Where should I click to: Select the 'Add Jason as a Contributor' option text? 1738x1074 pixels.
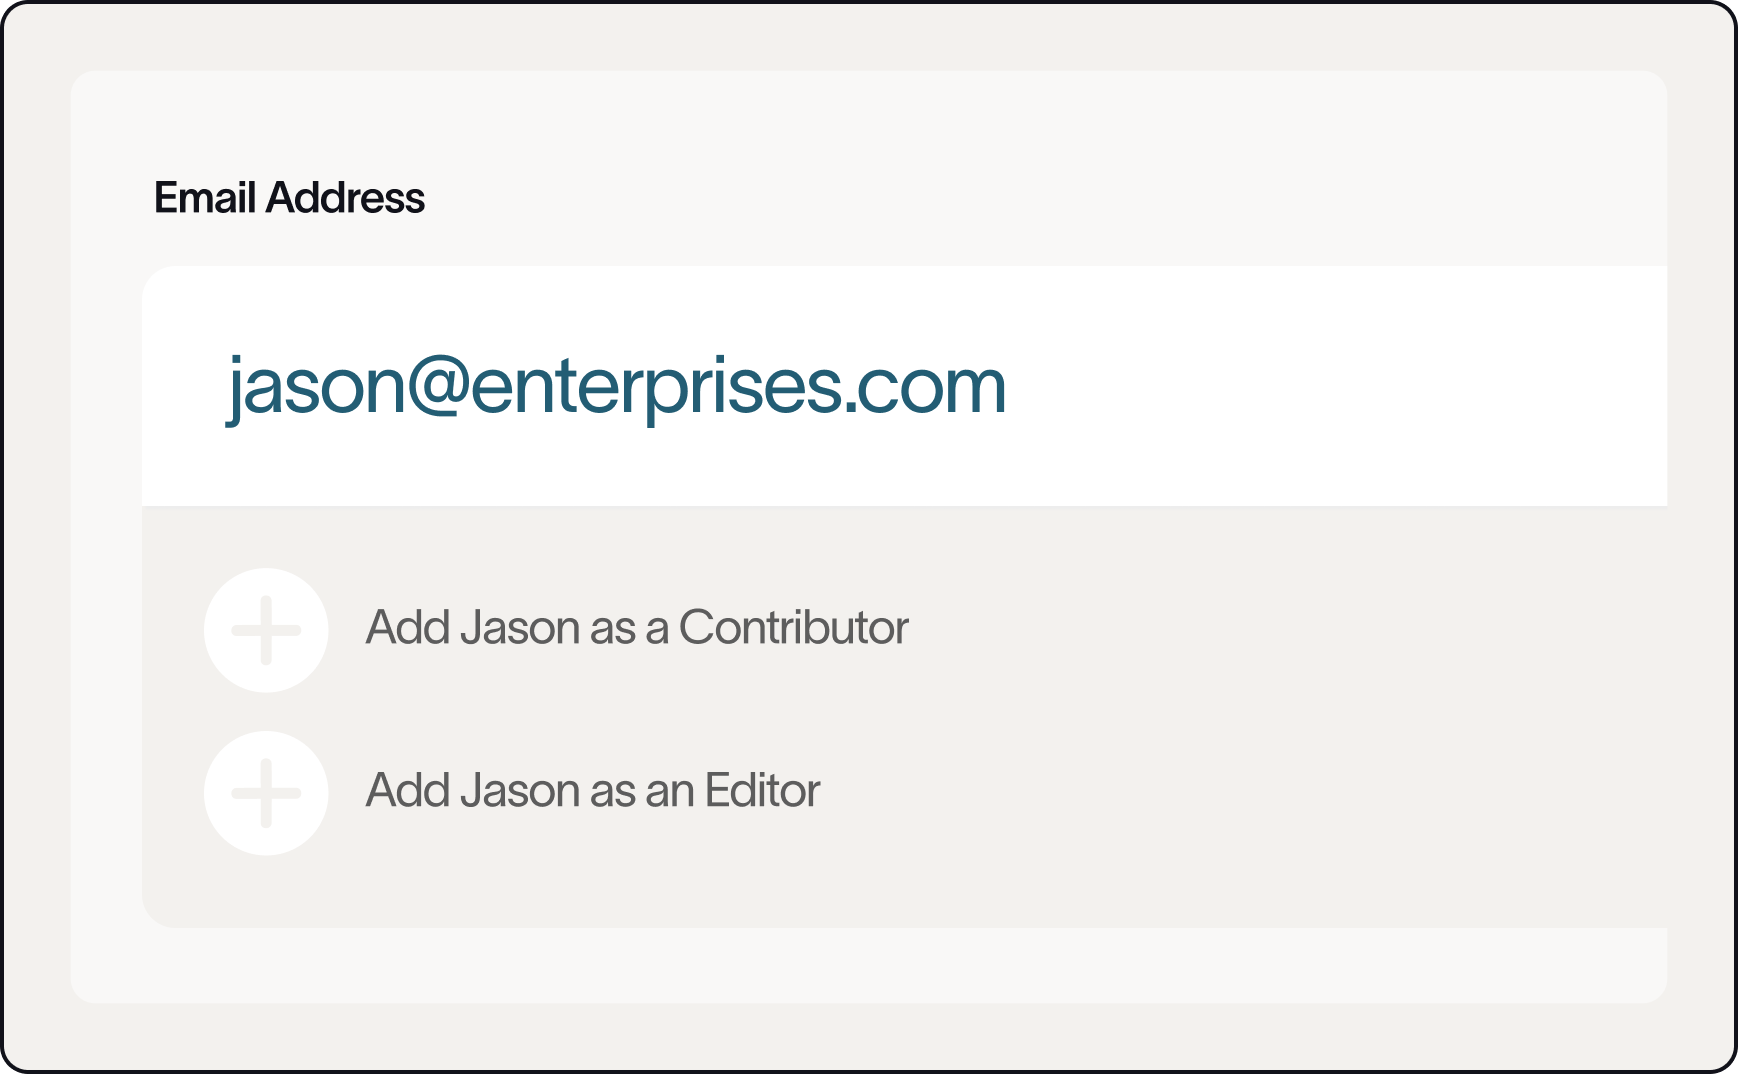636,628
